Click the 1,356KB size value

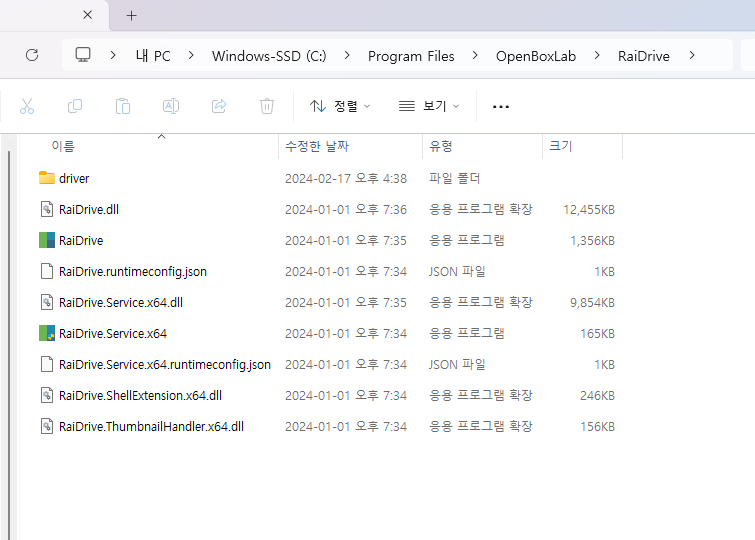click(x=592, y=240)
